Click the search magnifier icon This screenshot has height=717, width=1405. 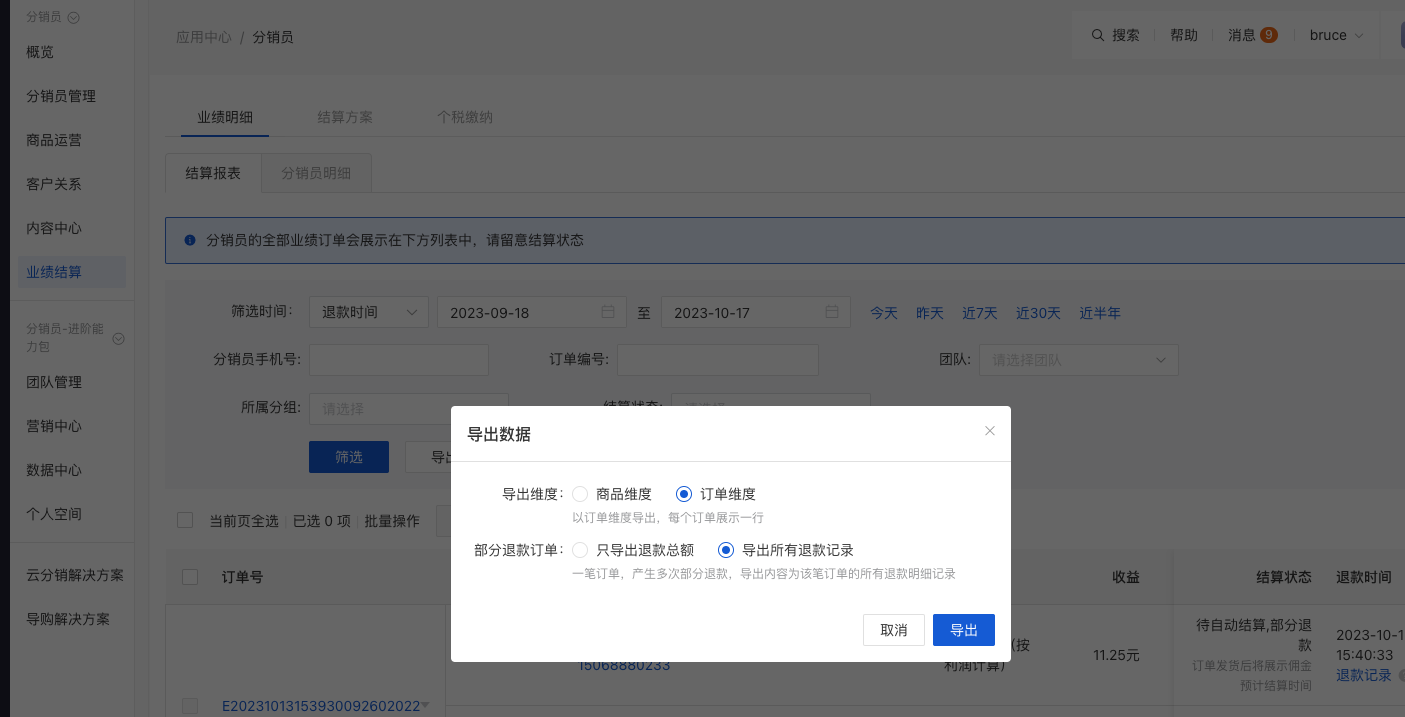(1098, 35)
